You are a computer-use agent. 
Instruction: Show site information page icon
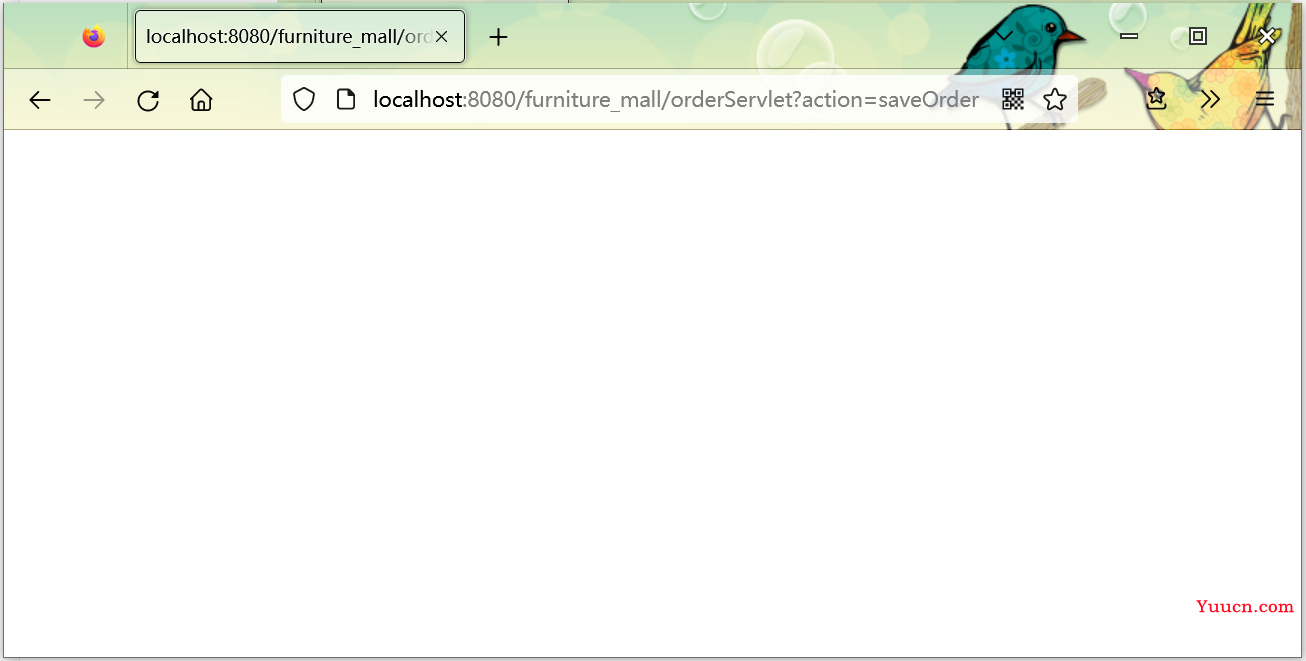pyautogui.click(x=346, y=99)
